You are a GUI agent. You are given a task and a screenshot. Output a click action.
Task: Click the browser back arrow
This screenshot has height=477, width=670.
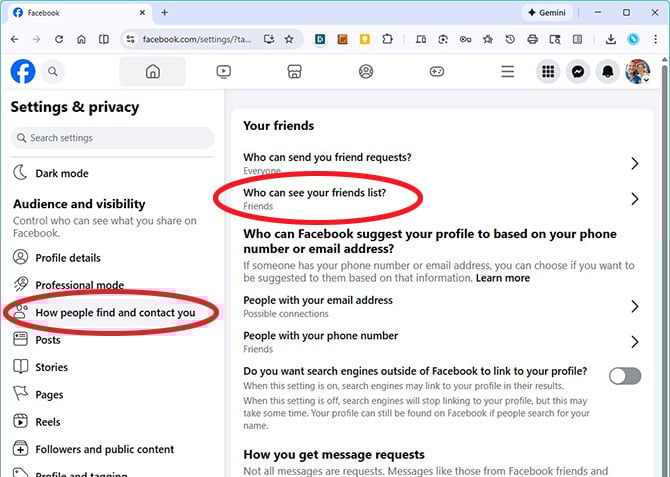point(15,39)
